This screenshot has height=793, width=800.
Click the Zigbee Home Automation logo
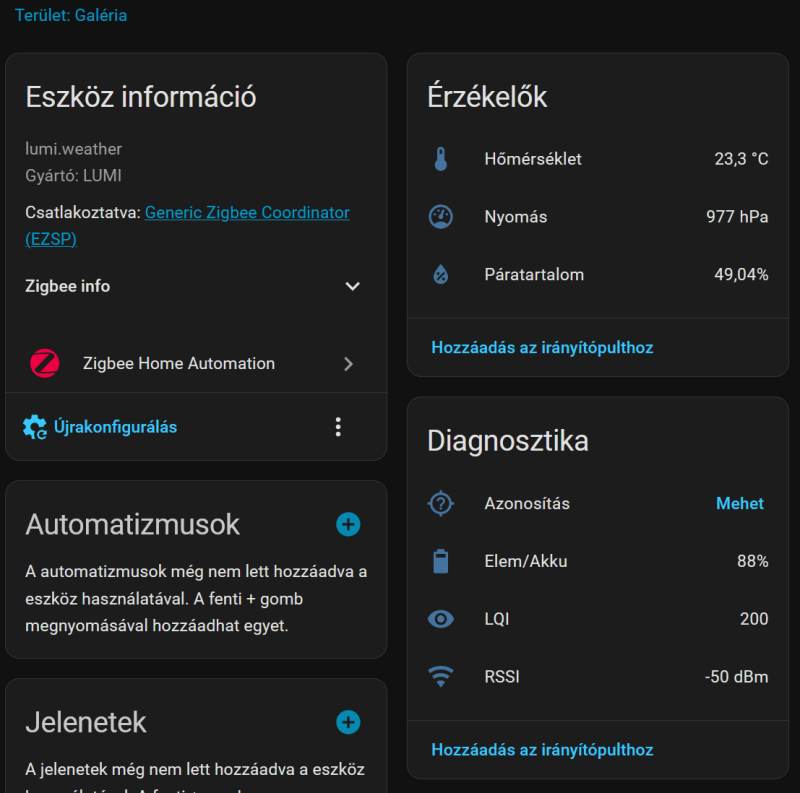(x=45, y=364)
